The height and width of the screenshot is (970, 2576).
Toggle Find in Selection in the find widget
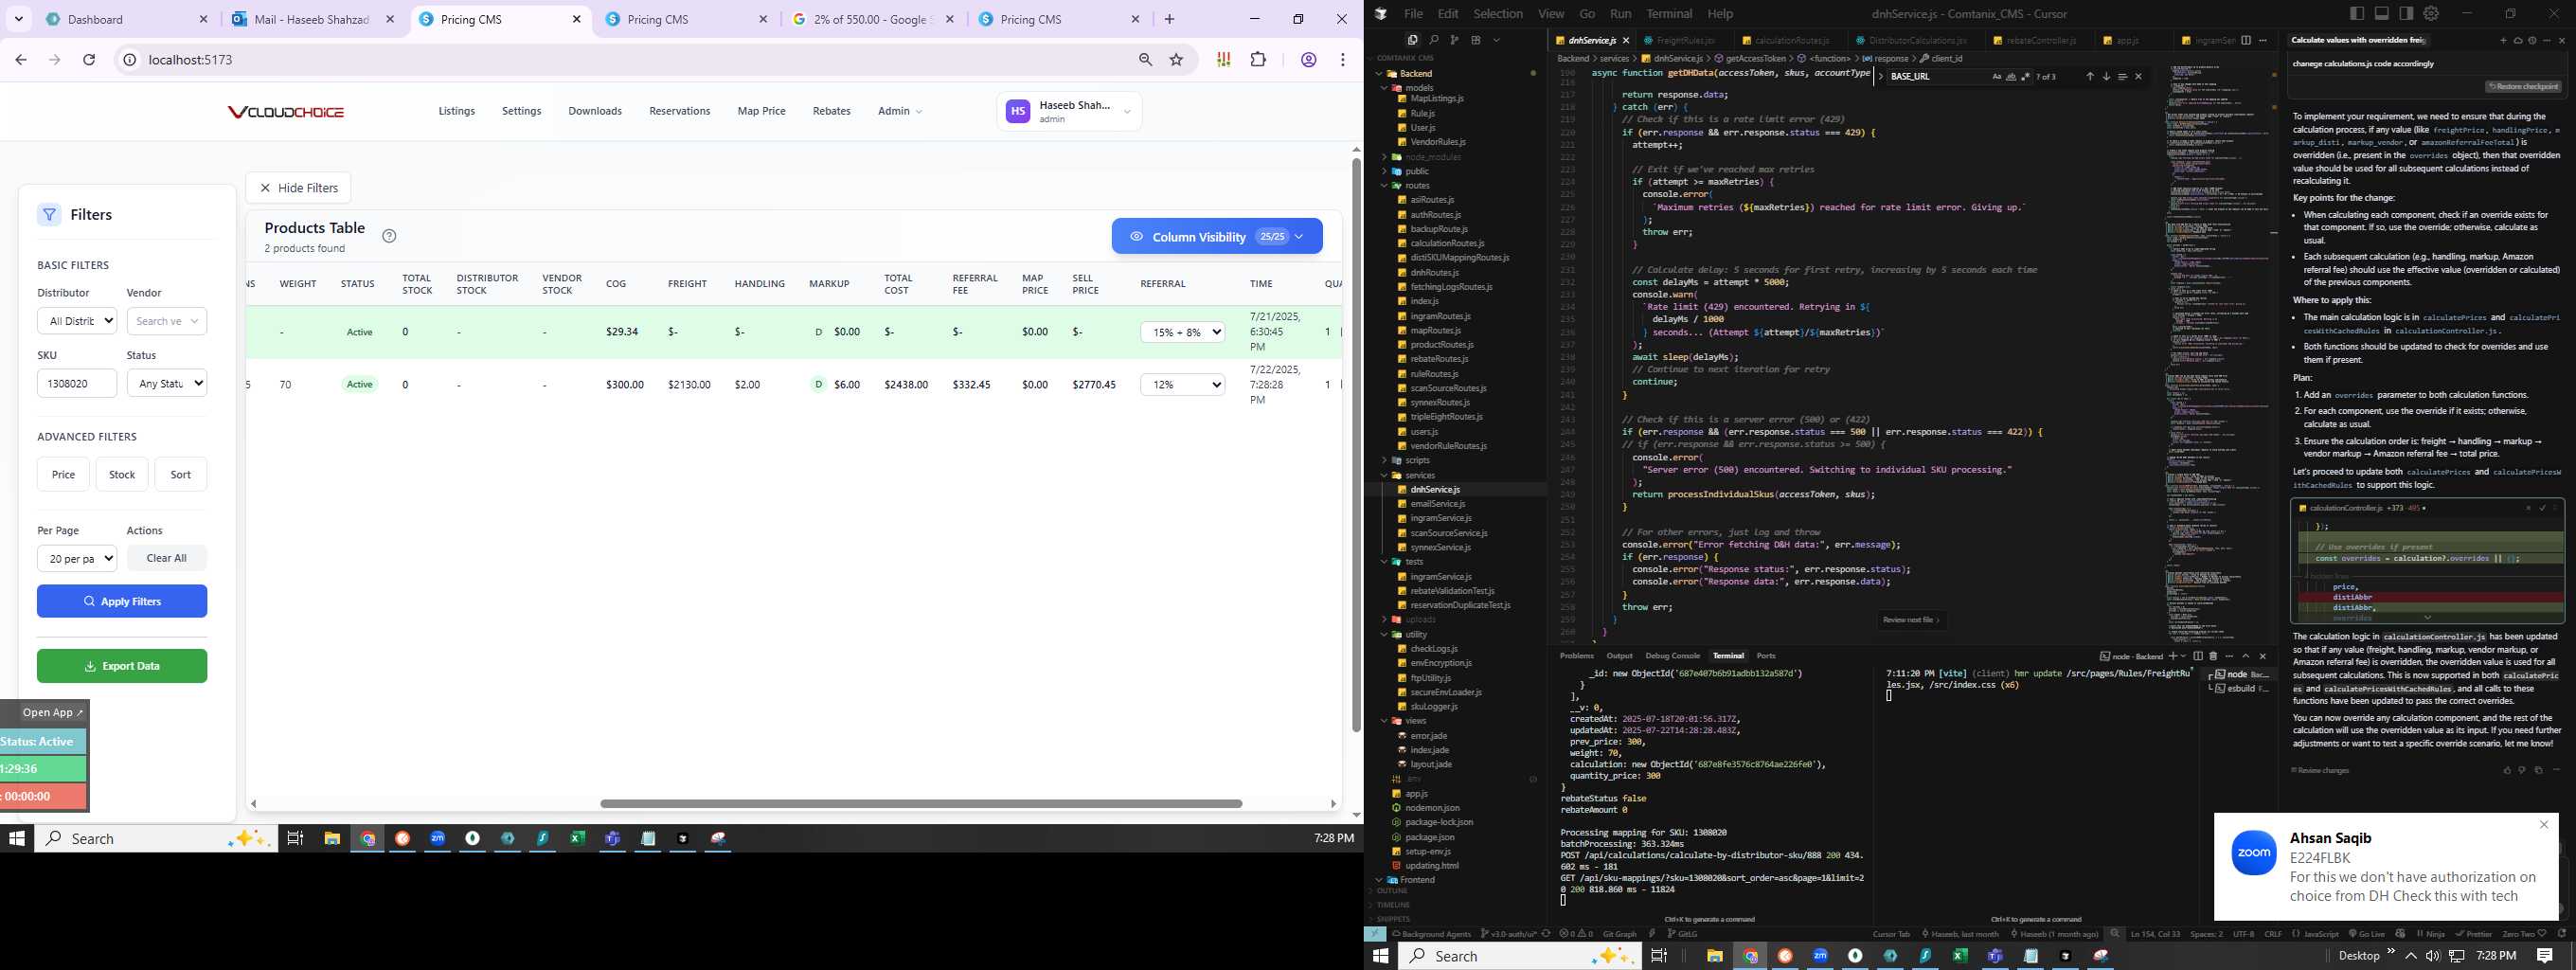(x=2122, y=77)
